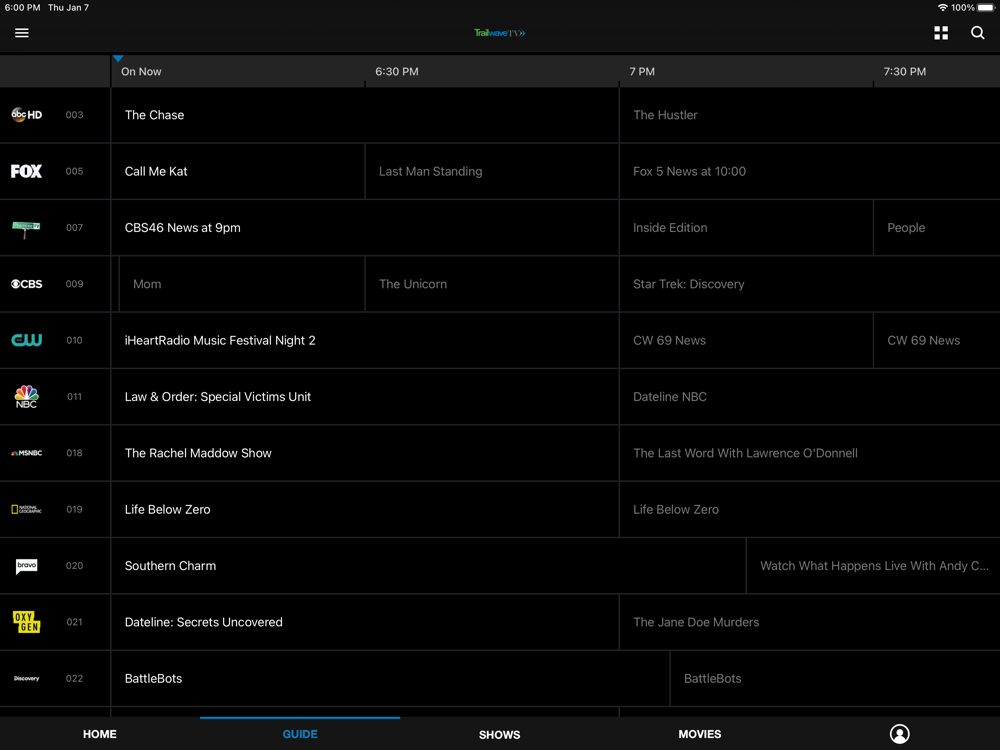This screenshot has height=750, width=1000.
Task: Select channel 007 logo
Action: coord(26,228)
